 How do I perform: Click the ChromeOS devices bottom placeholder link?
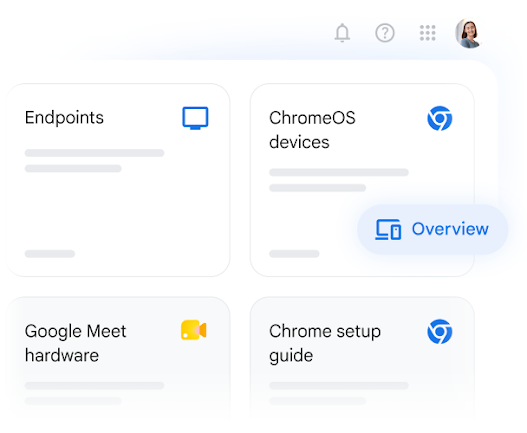[x=294, y=254]
